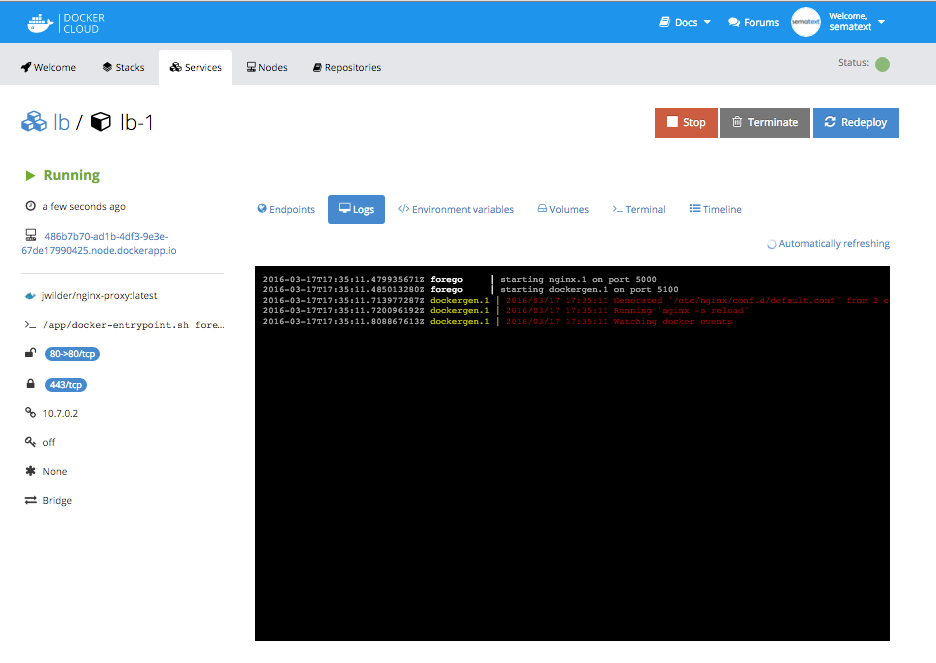Click the Welcome tab rocket icon
The height and width of the screenshot is (663, 936).
tap(26, 67)
